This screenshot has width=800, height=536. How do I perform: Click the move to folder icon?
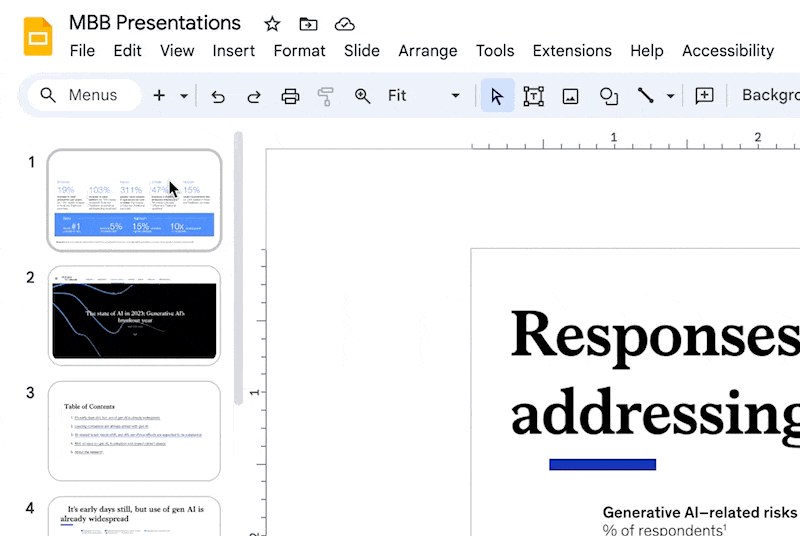[x=308, y=24]
